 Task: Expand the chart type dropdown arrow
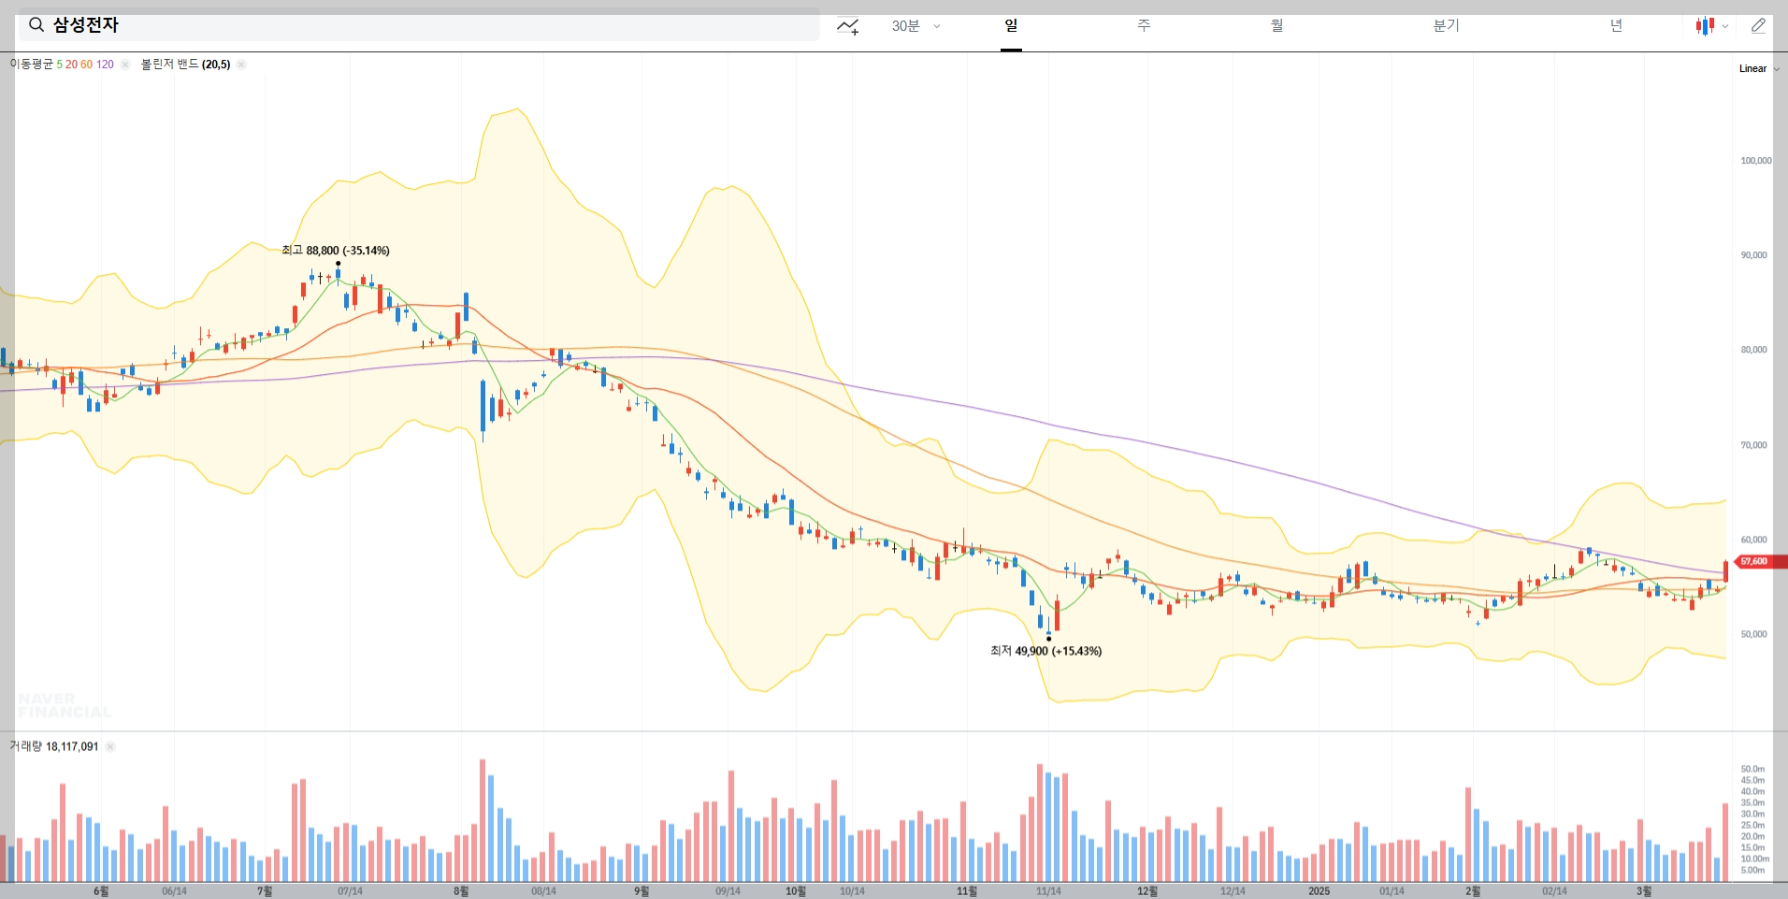point(1725,27)
